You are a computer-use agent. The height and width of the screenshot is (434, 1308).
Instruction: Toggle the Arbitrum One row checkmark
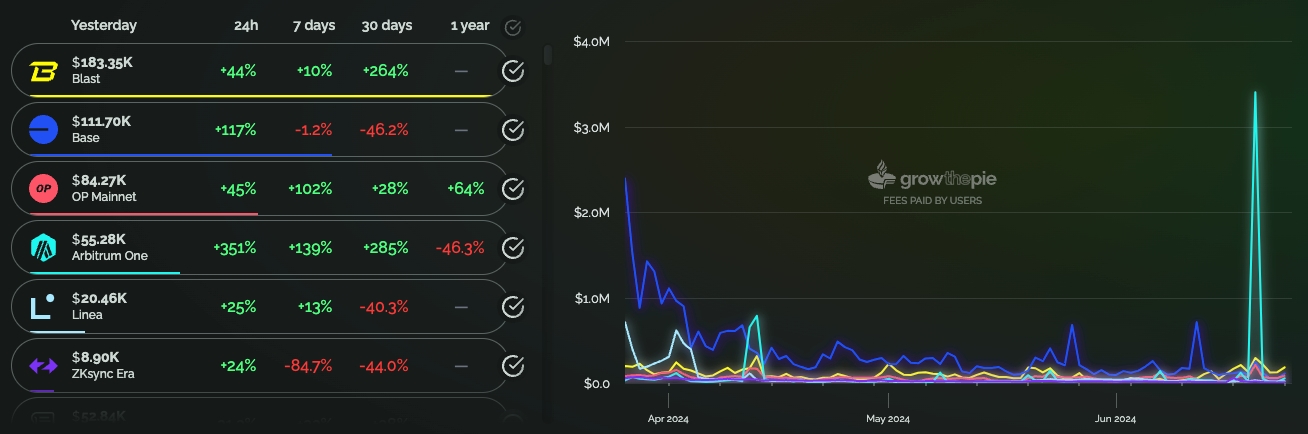[513, 248]
